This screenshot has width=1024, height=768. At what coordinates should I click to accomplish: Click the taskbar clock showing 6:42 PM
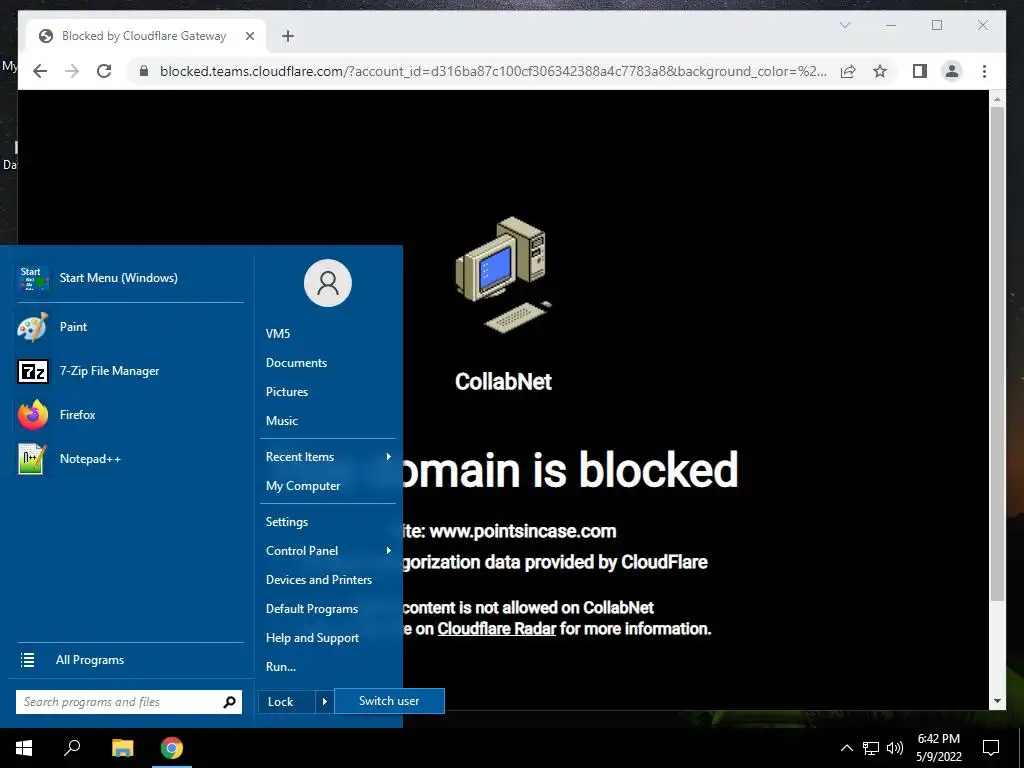tap(938, 748)
